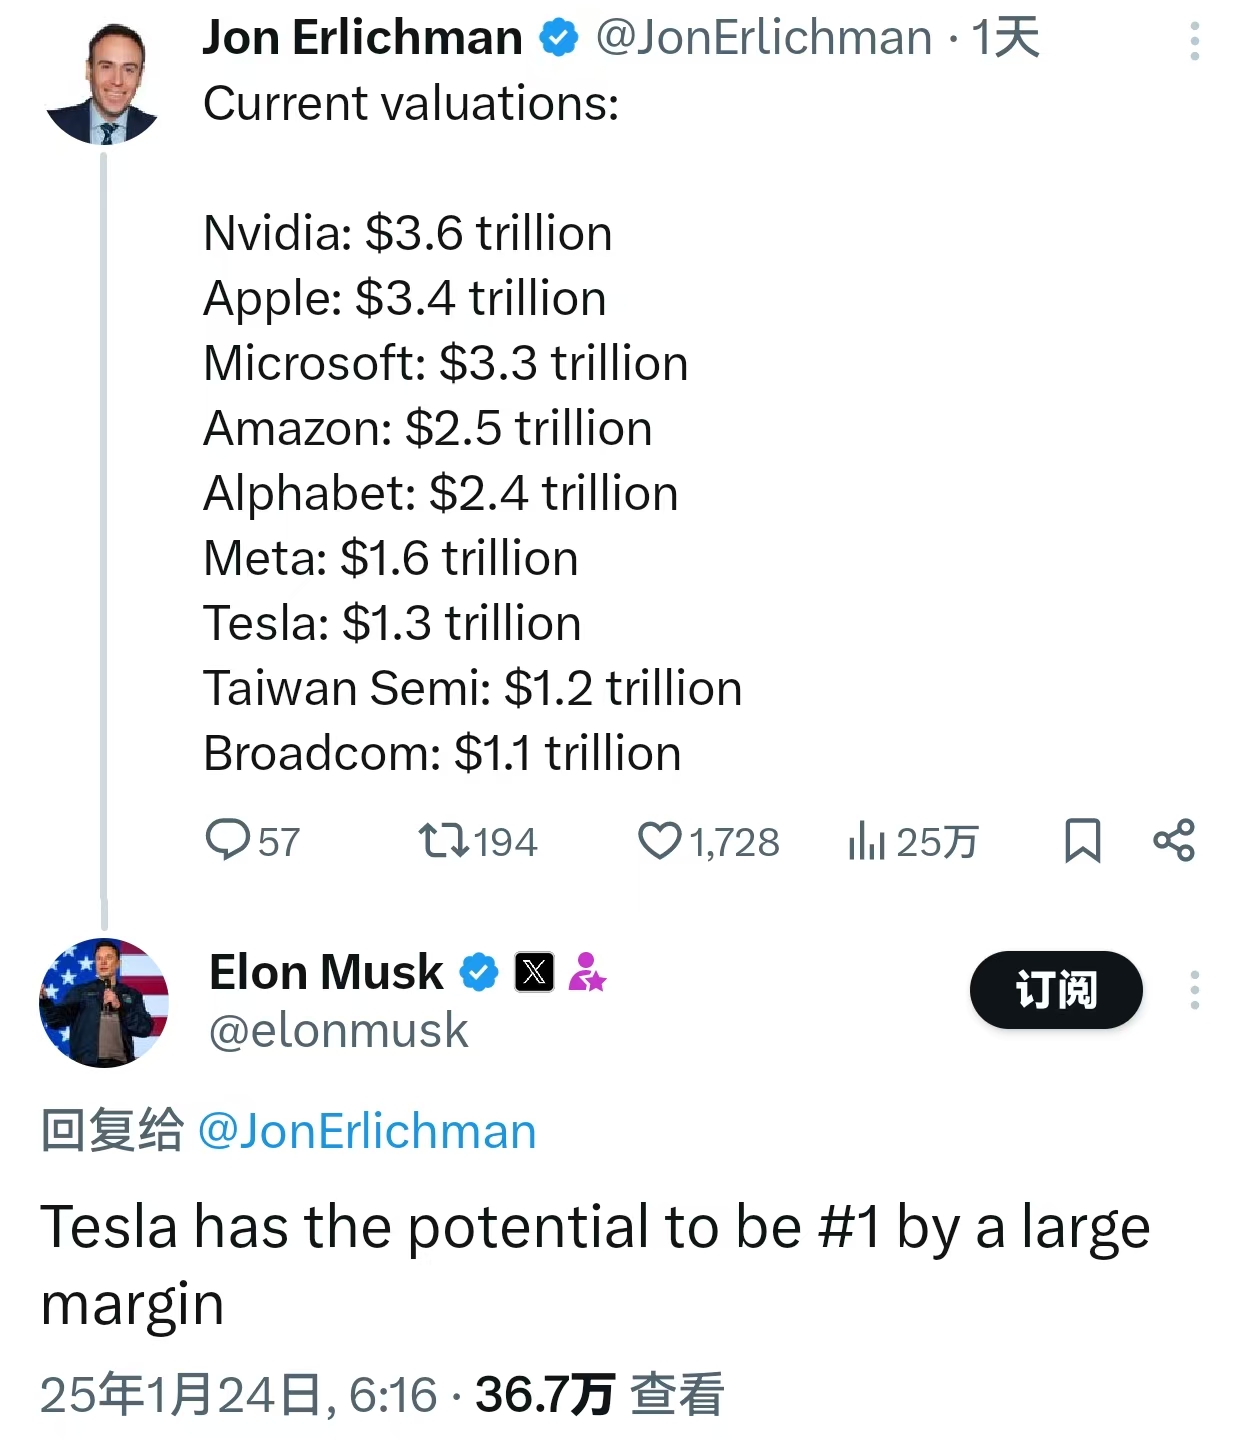
Task: Click the reply comment bubble icon
Action: click(227, 840)
